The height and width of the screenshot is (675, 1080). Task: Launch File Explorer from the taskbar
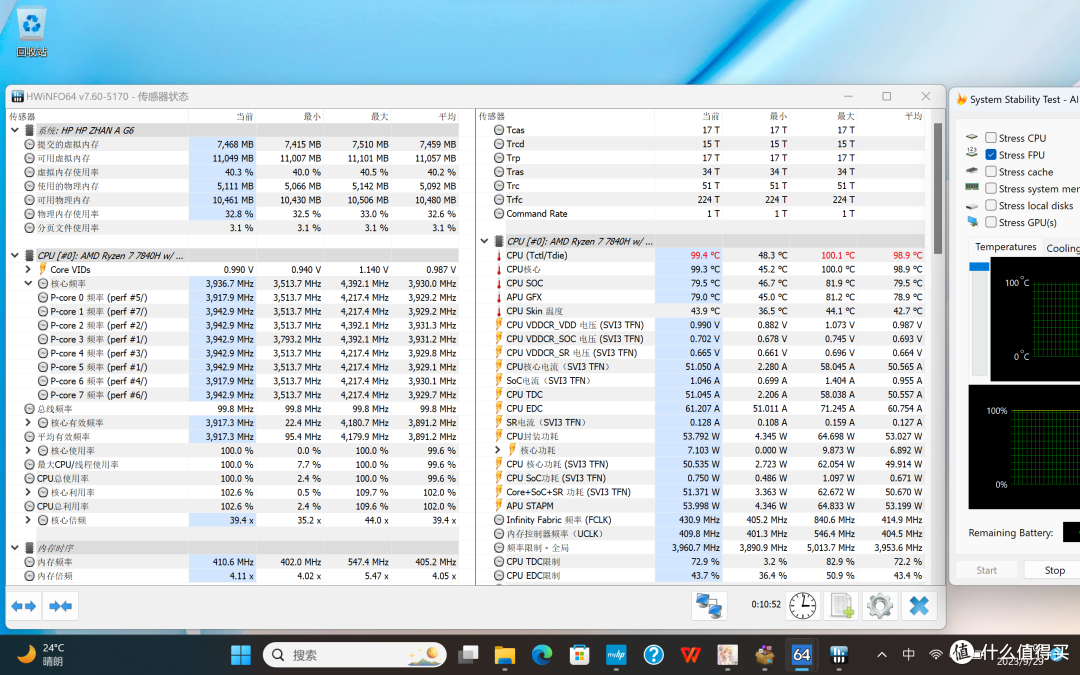coord(505,654)
